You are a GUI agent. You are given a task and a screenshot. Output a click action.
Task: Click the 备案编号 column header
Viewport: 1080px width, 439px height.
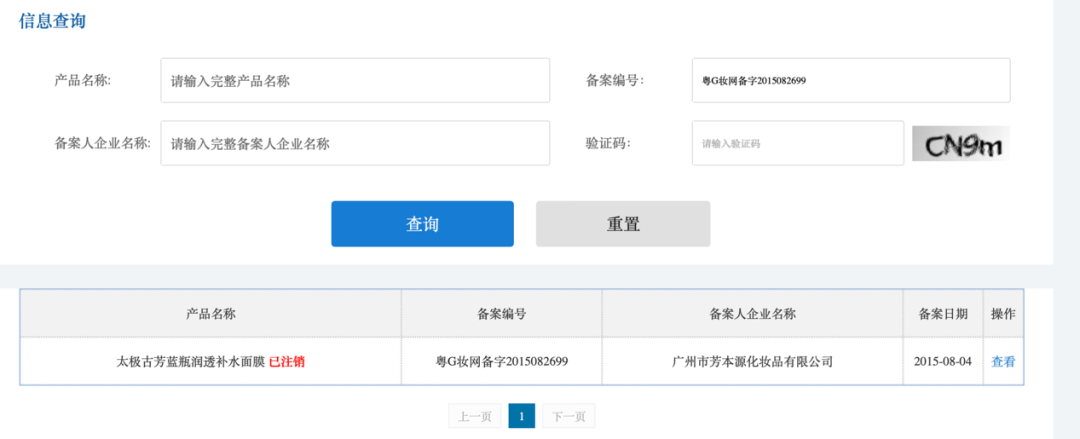[x=502, y=314]
